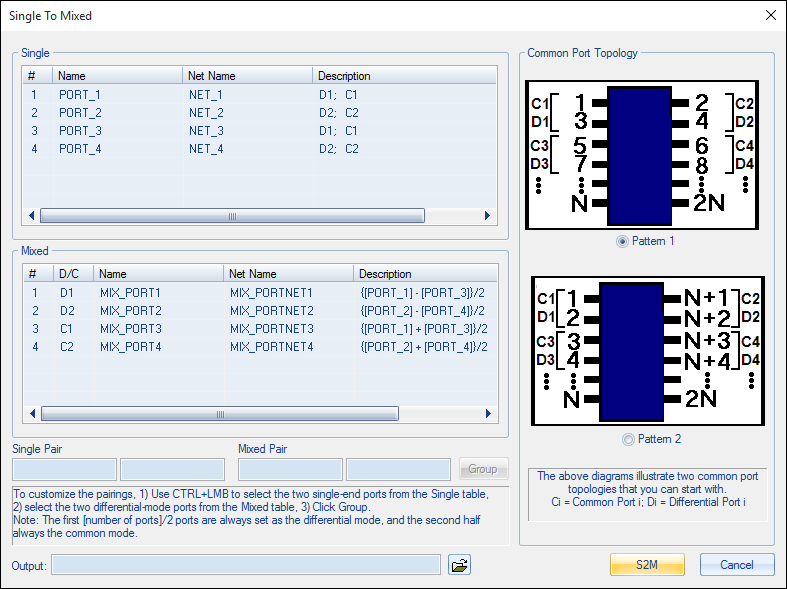Click the first Mixed Pair field
The width and height of the screenshot is (787, 589).
point(290,469)
